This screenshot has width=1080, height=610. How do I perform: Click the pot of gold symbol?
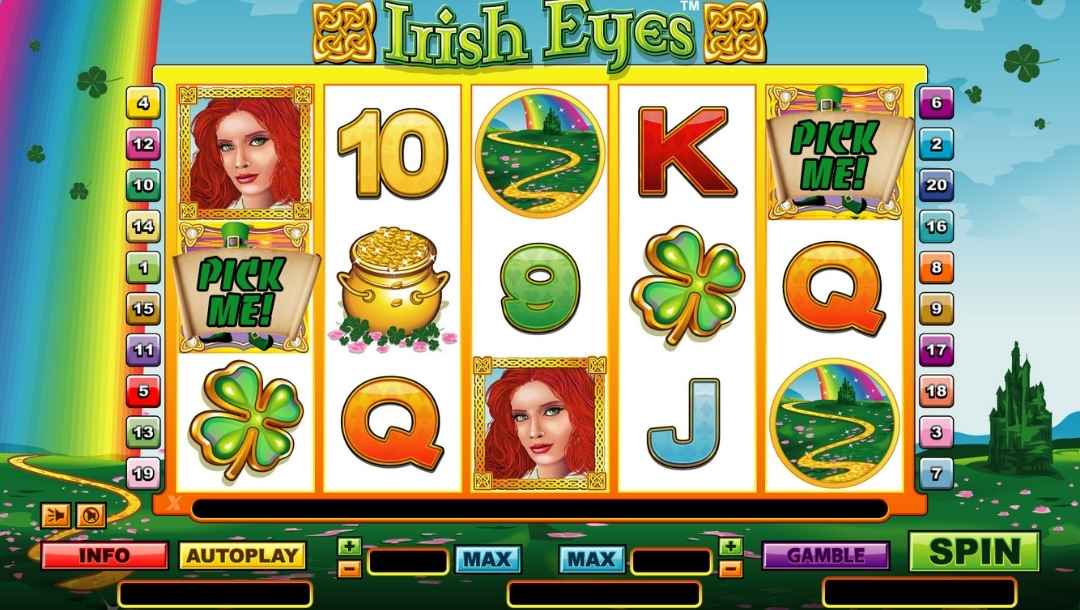pyautogui.click(x=393, y=288)
